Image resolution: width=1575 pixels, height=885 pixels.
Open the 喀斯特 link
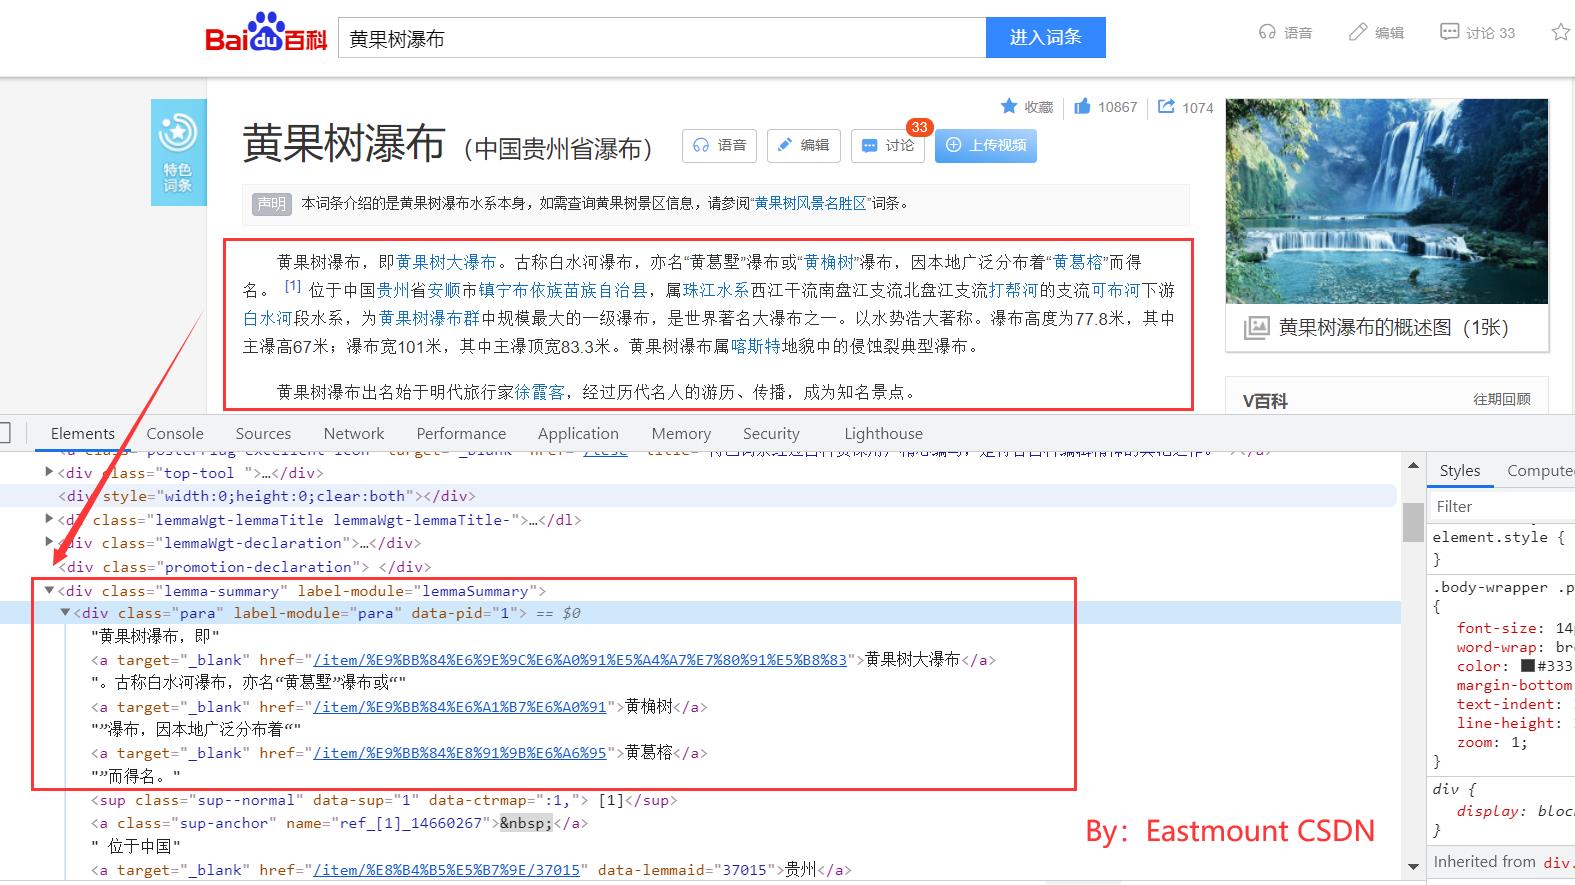pos(755,346)
